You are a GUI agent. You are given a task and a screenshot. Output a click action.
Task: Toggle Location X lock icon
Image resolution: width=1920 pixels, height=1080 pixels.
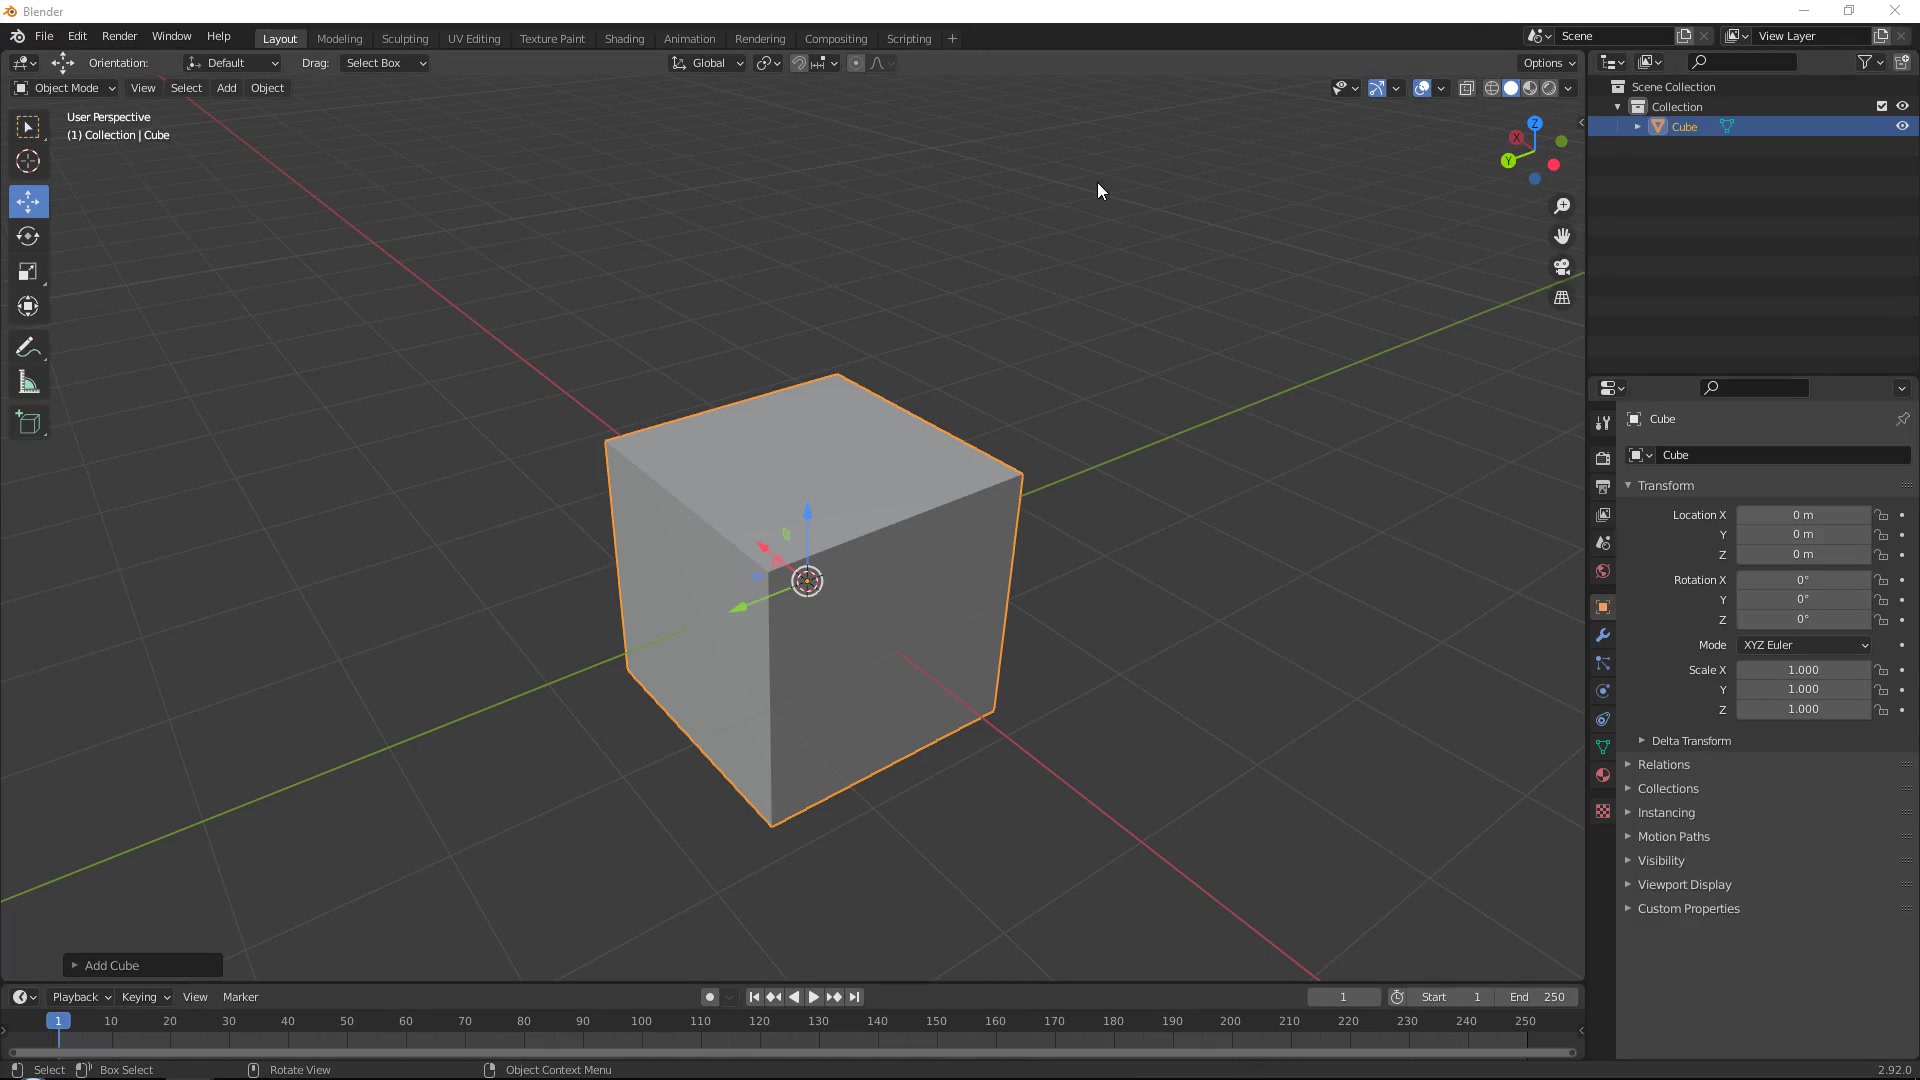1882,515
